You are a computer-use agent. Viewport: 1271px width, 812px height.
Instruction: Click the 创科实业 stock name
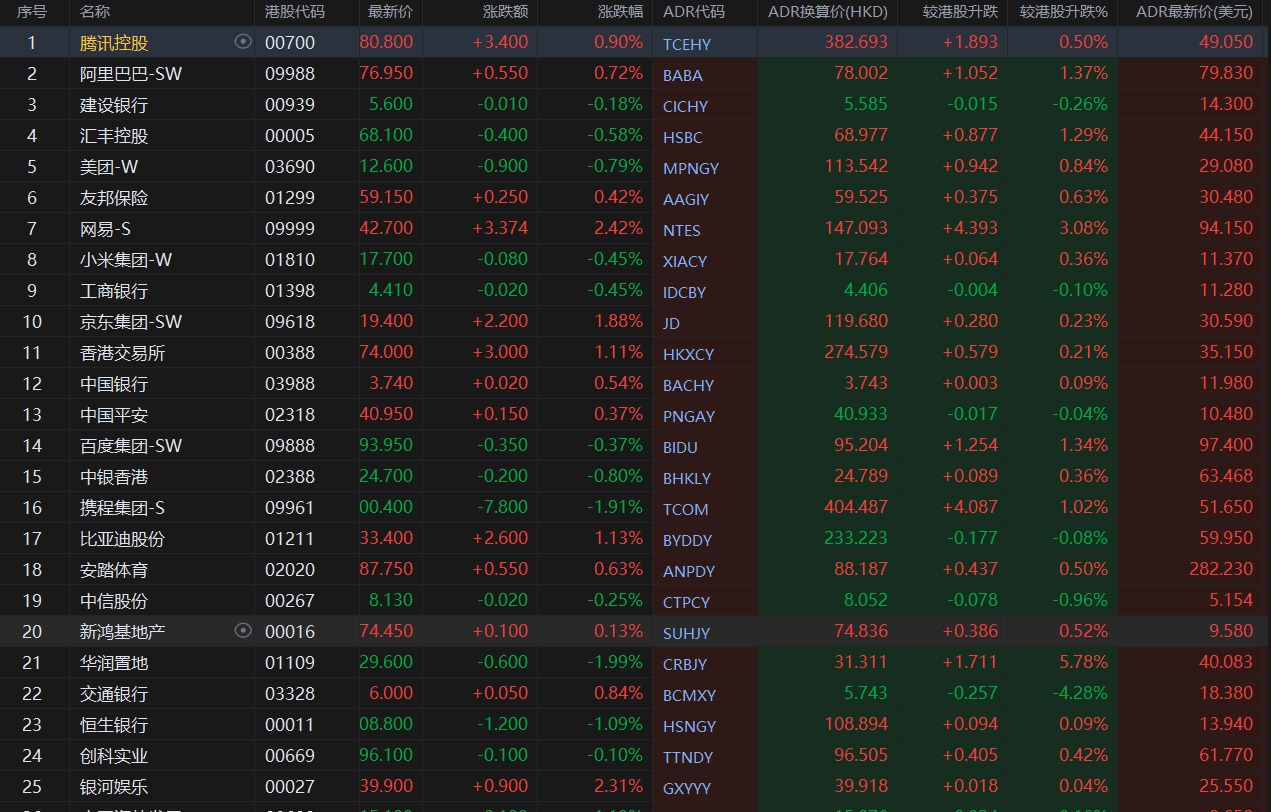(x=114, y=756)
